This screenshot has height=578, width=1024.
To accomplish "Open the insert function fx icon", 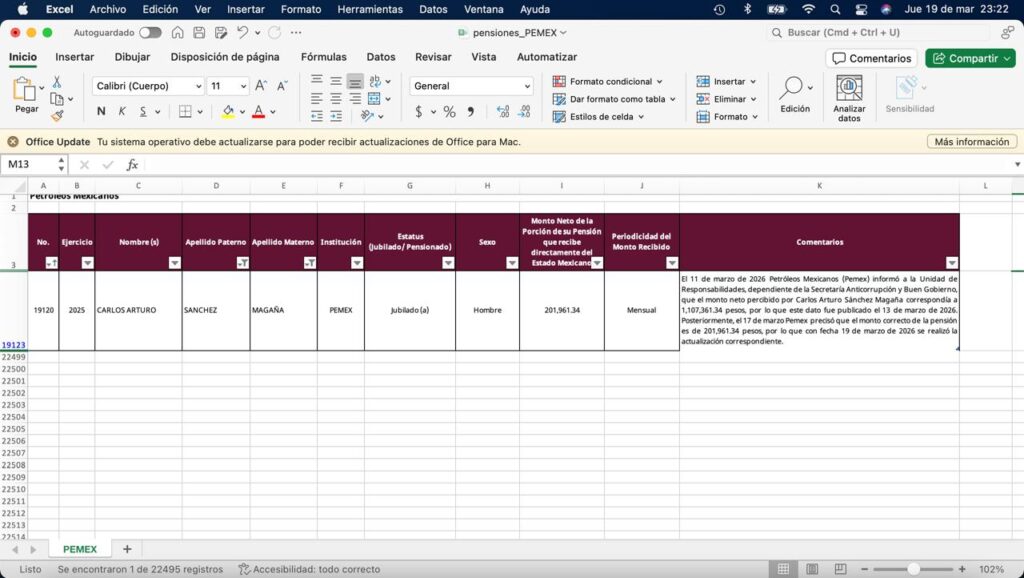I will click(x=132, y=164).
